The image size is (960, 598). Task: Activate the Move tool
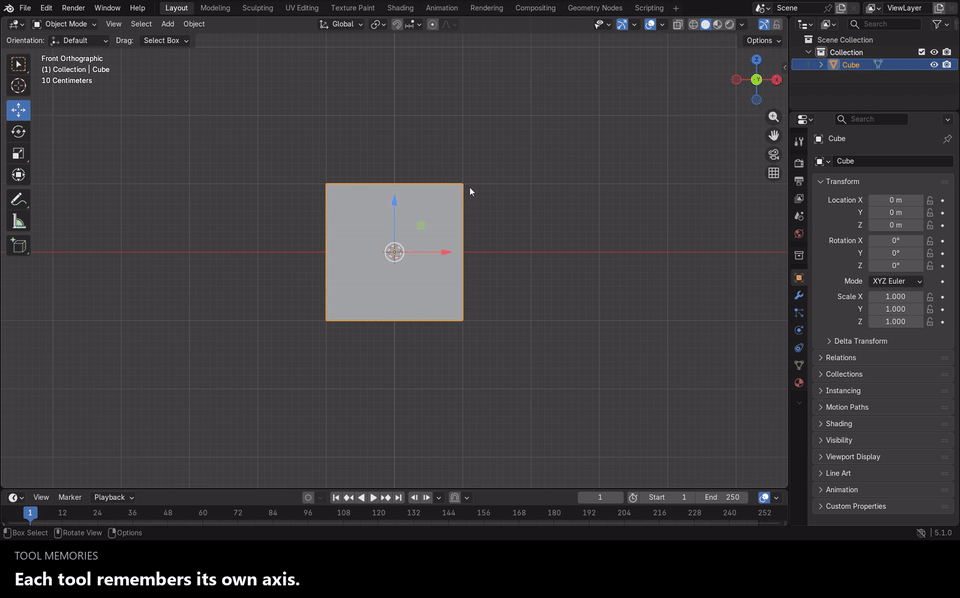(x=18, y=110)
